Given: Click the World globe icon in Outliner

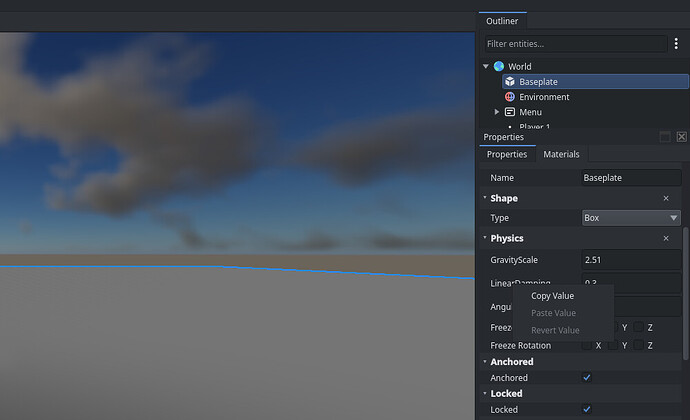Looking at the screenshot, I should (x=499, y=66).
